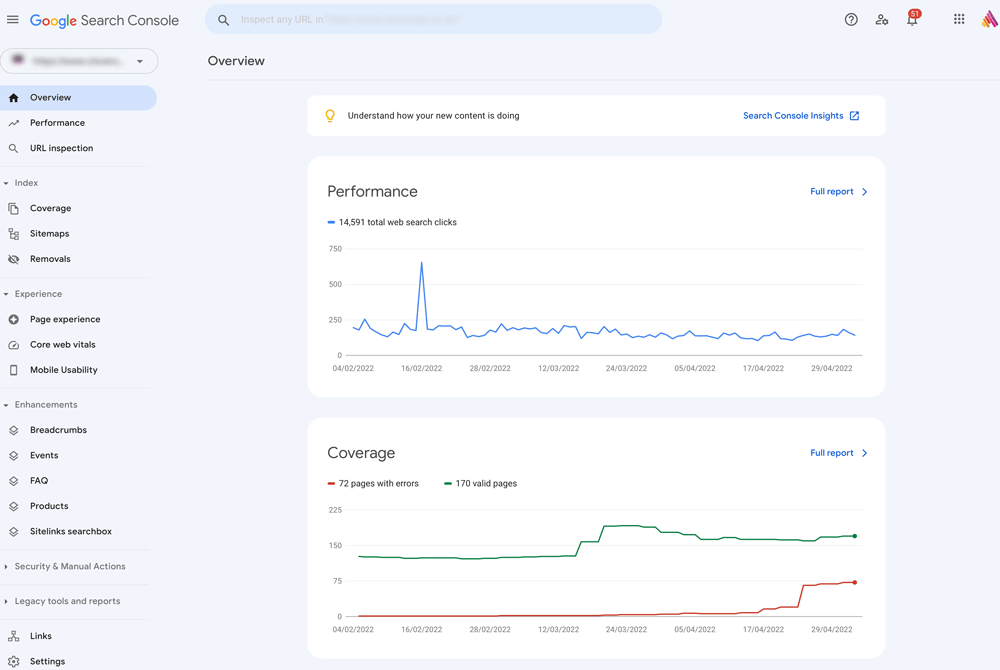The image size is (1000, 670).
Task: Toggle the 170 valid pages legend
Action: 480,484
